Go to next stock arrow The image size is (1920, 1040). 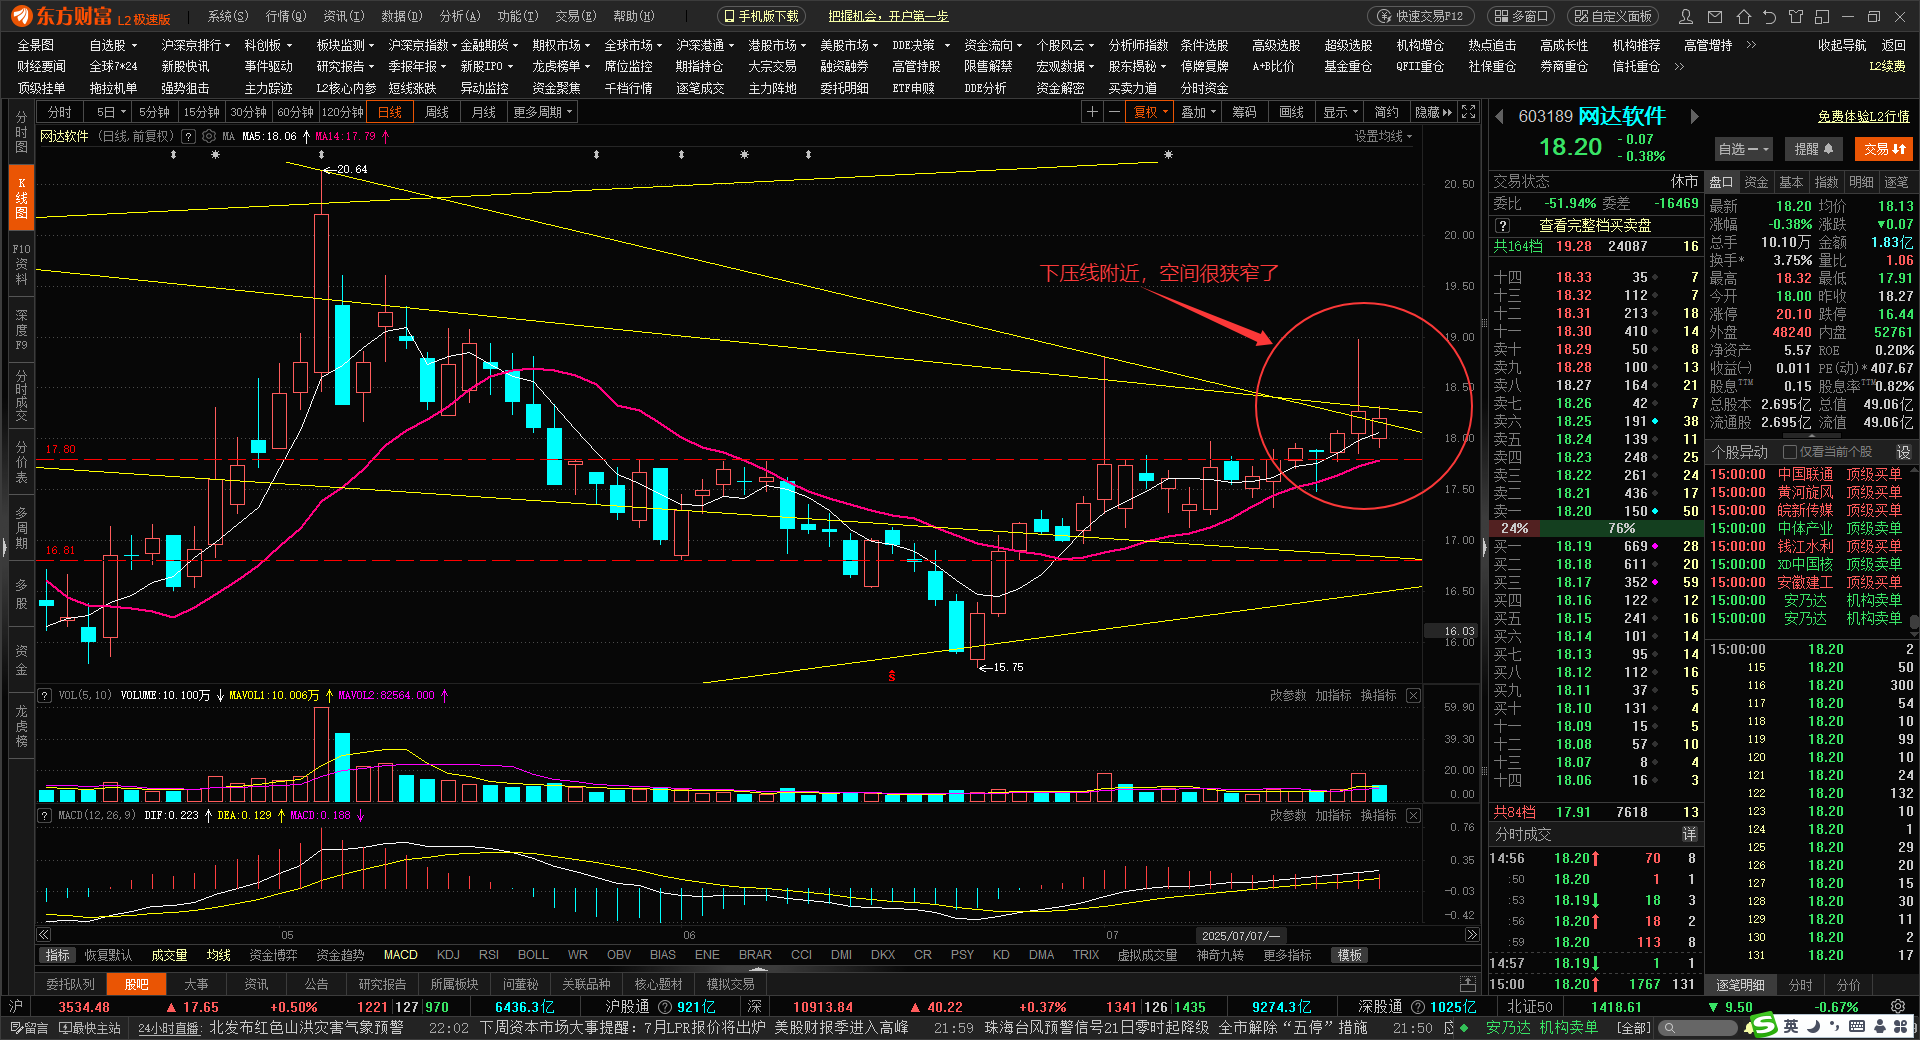click(1694, 117)
